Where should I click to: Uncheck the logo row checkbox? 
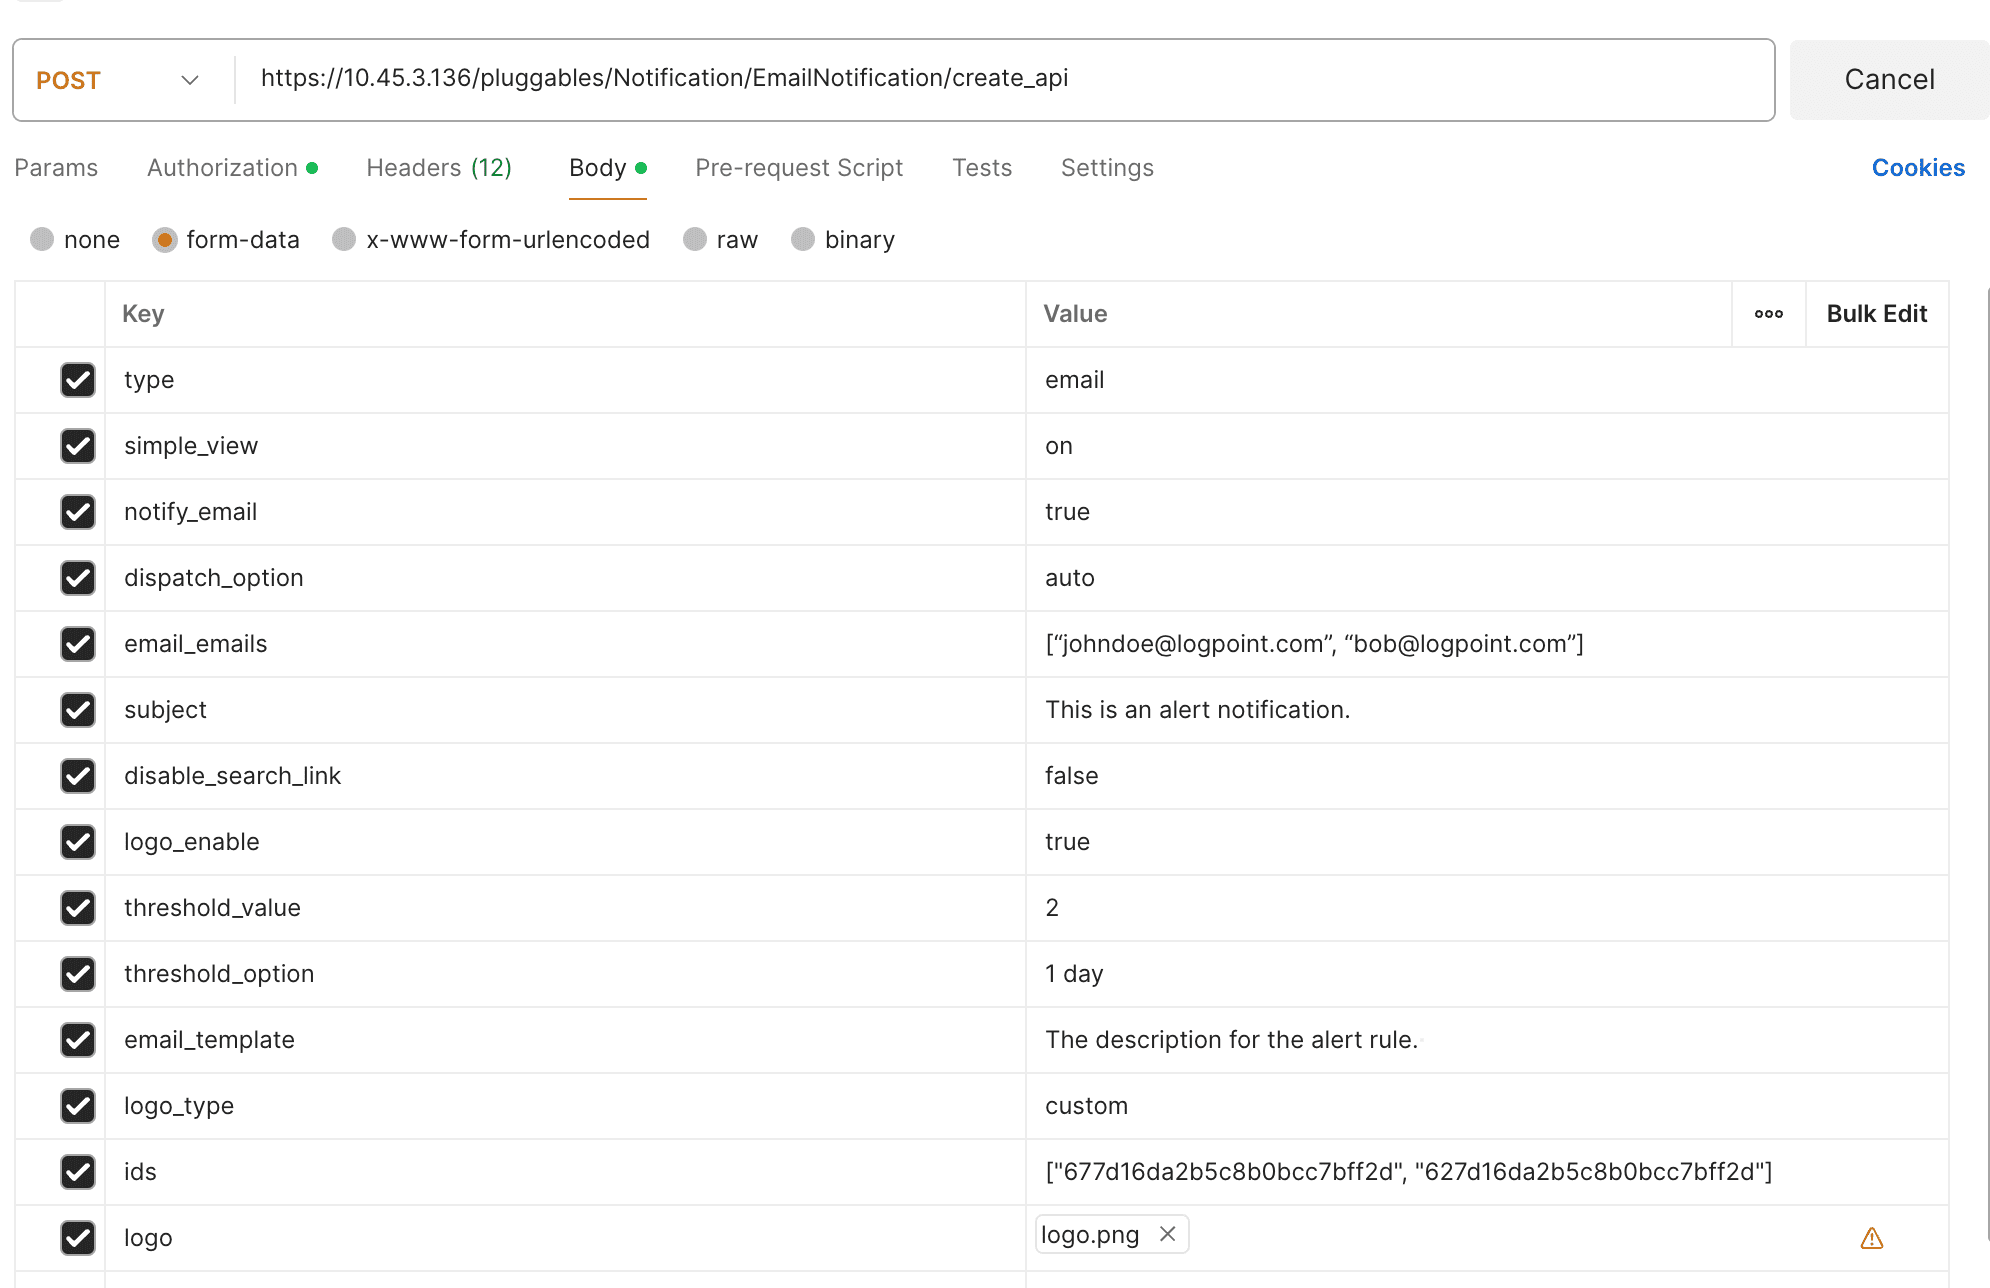[x=78, y=1237]
